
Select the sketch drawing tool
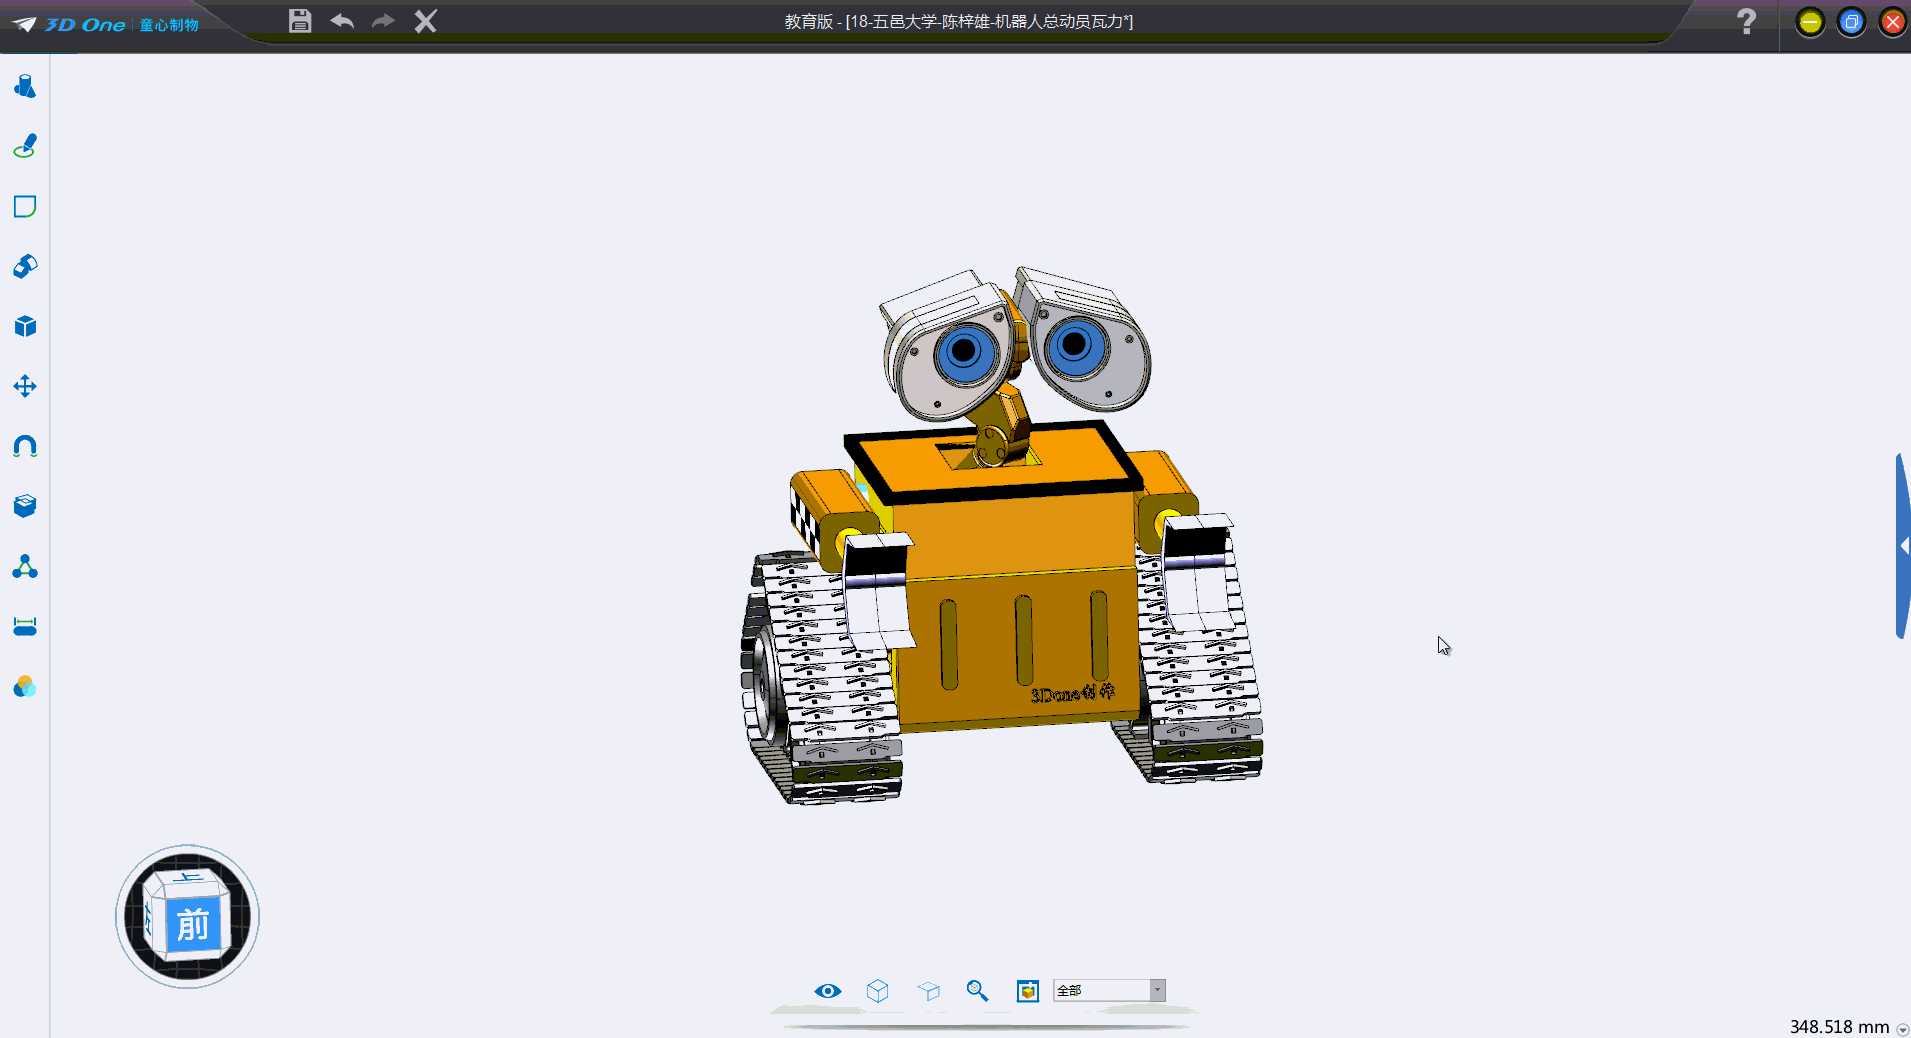pos(25,147)
